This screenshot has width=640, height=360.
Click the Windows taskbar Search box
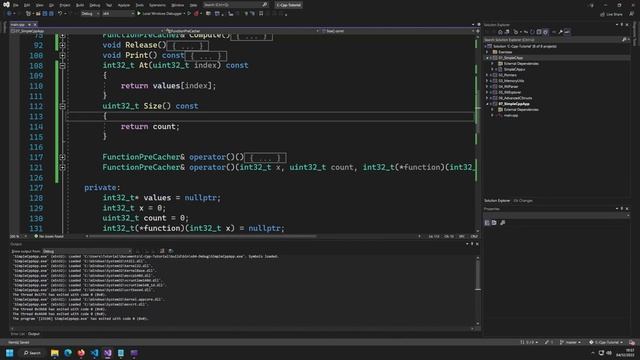point(32,353)
